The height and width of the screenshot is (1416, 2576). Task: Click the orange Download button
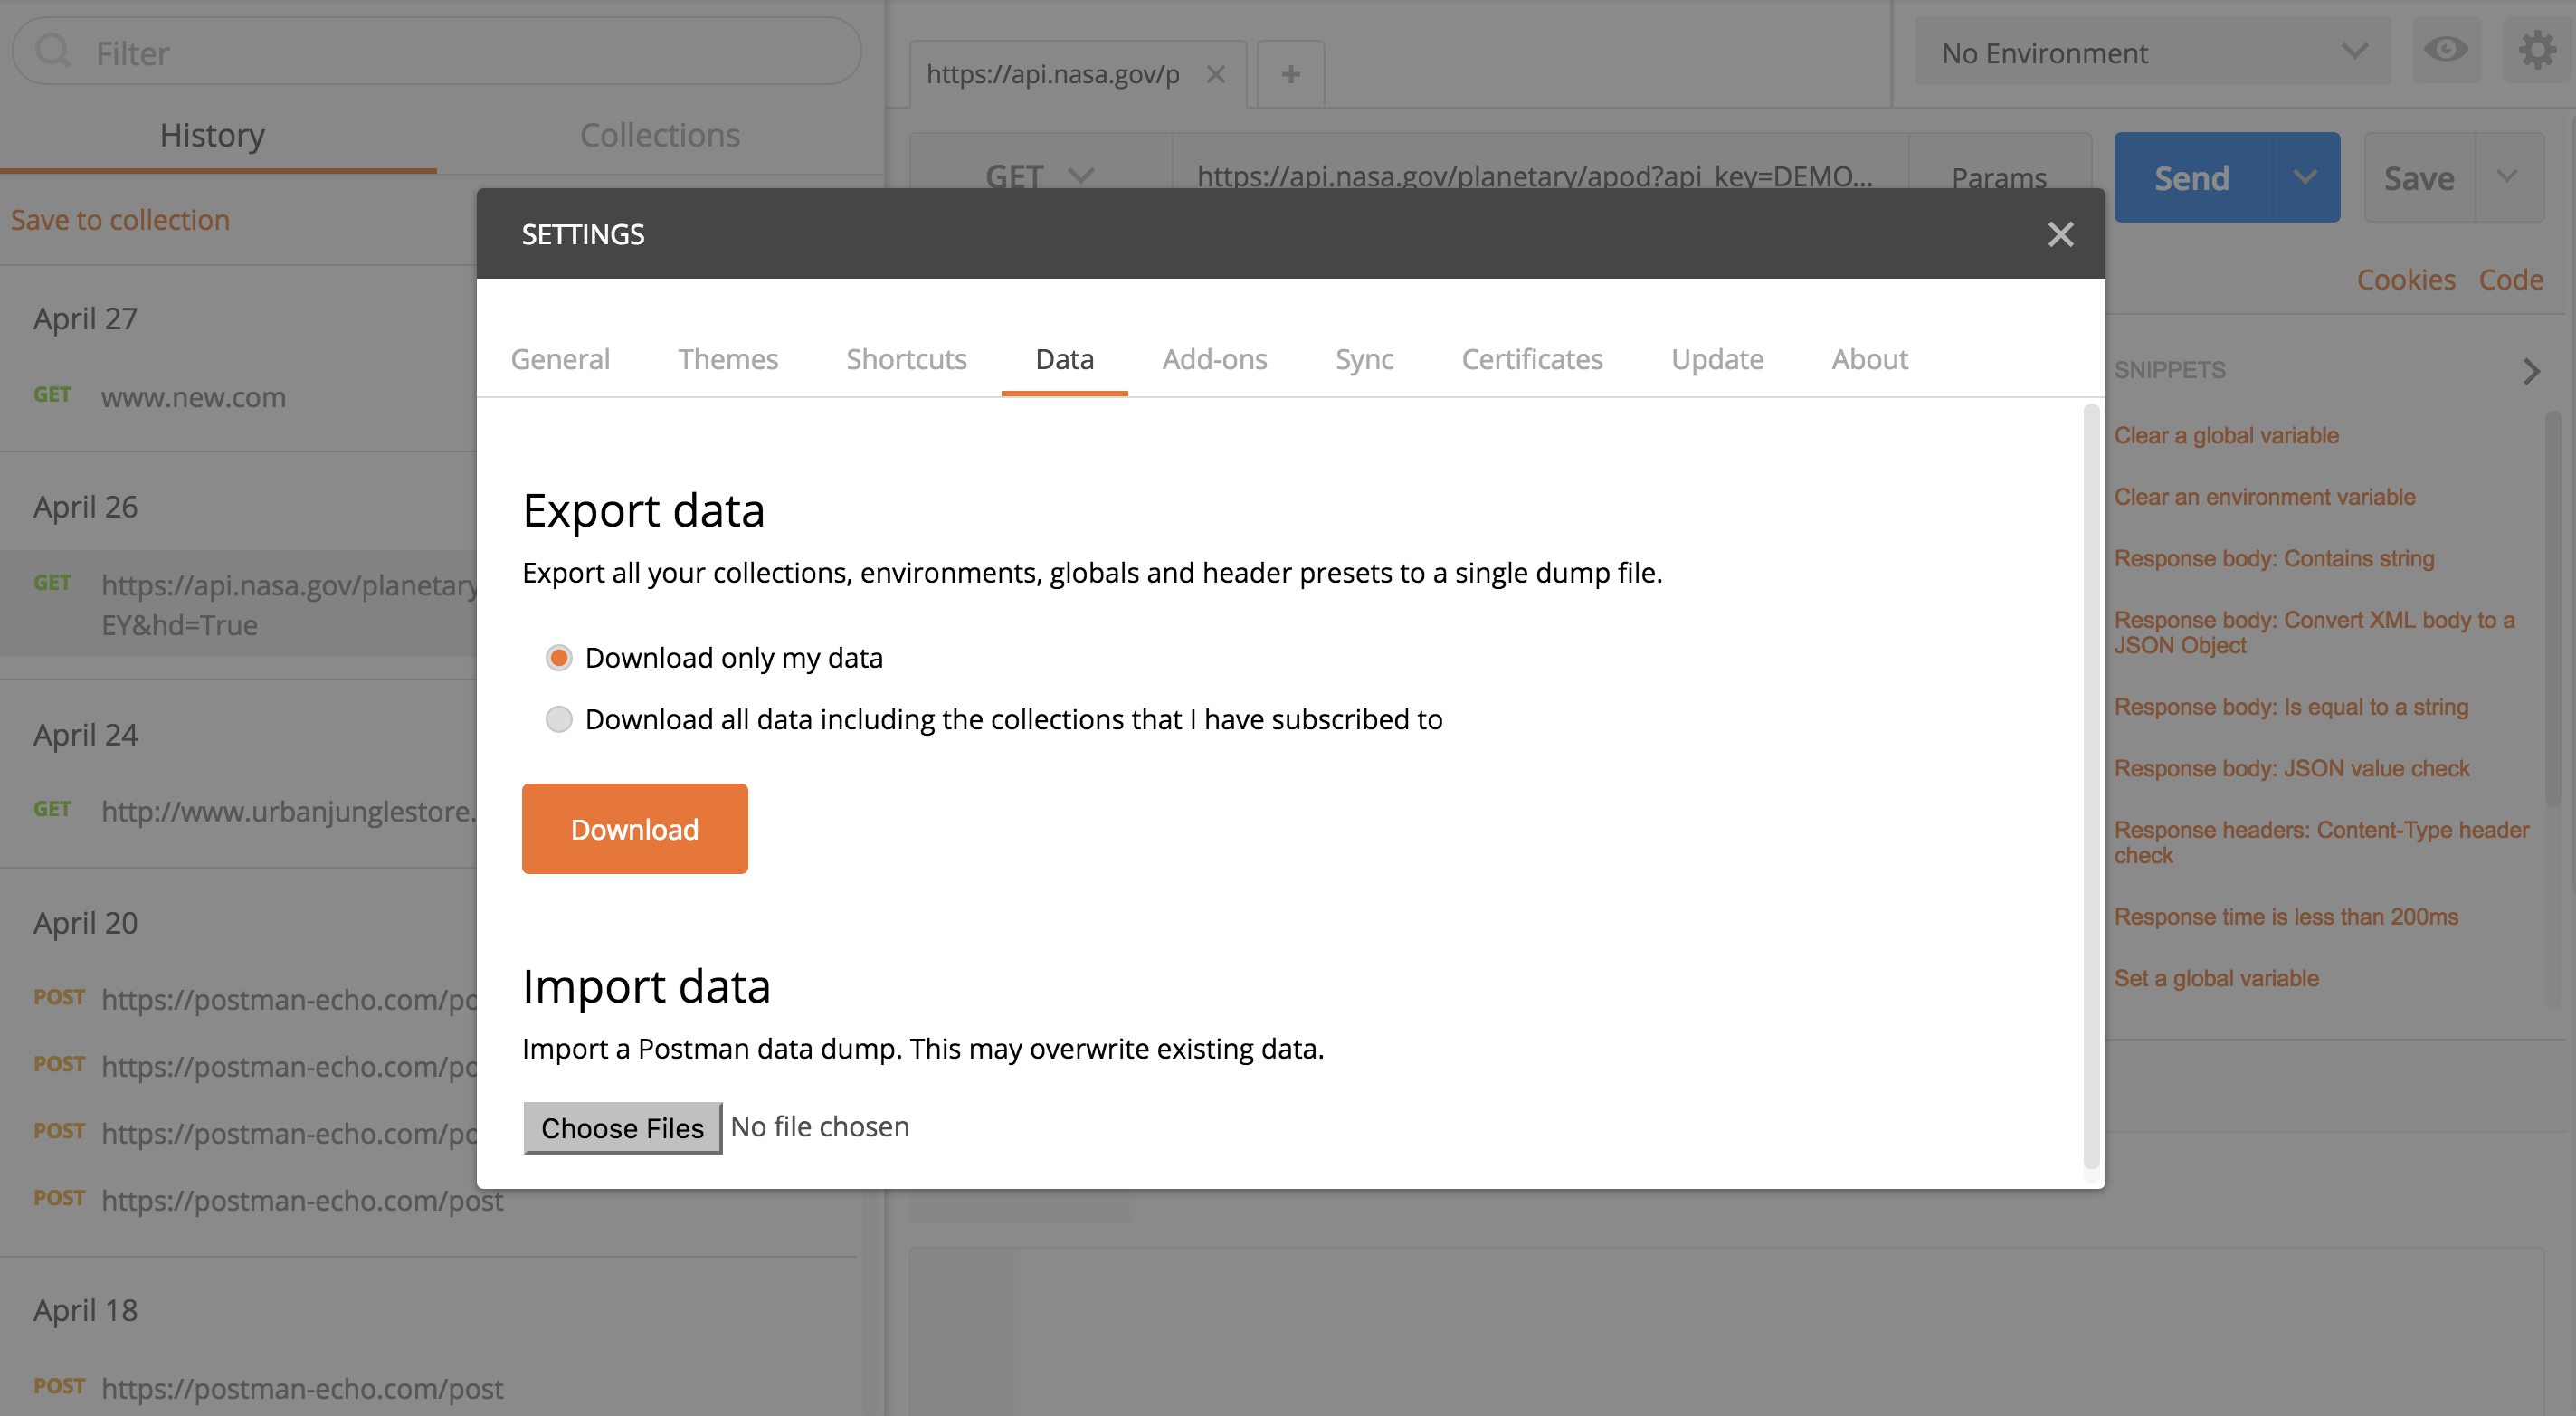click(x=634, y=828)
